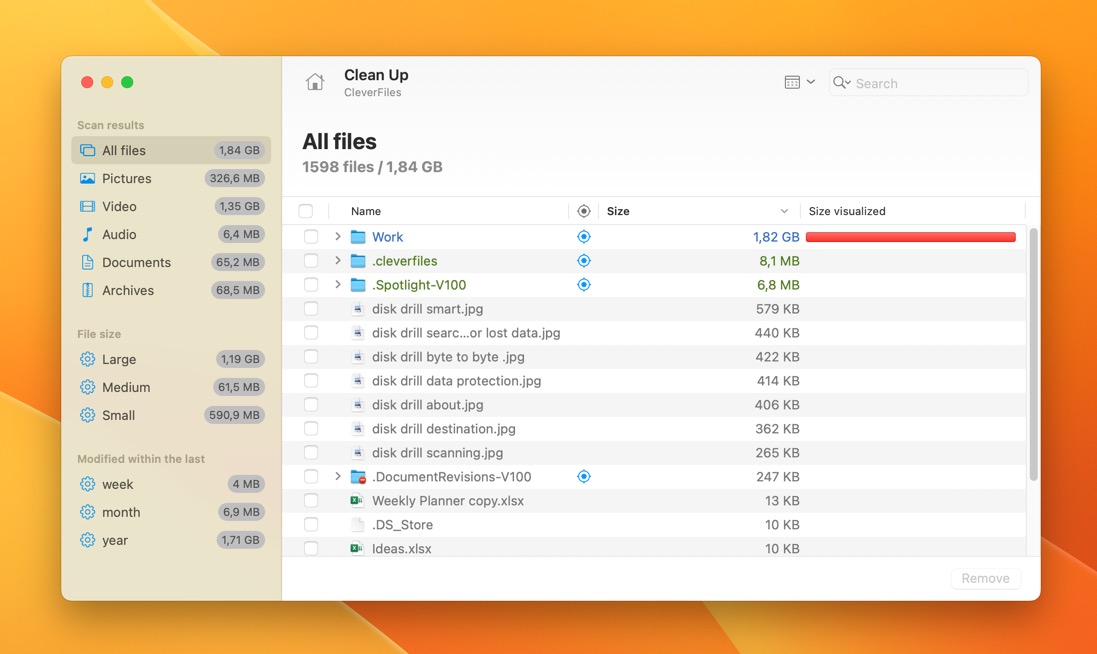
Task: Check the select-all checkbox in header
Action: coord(306,211)
